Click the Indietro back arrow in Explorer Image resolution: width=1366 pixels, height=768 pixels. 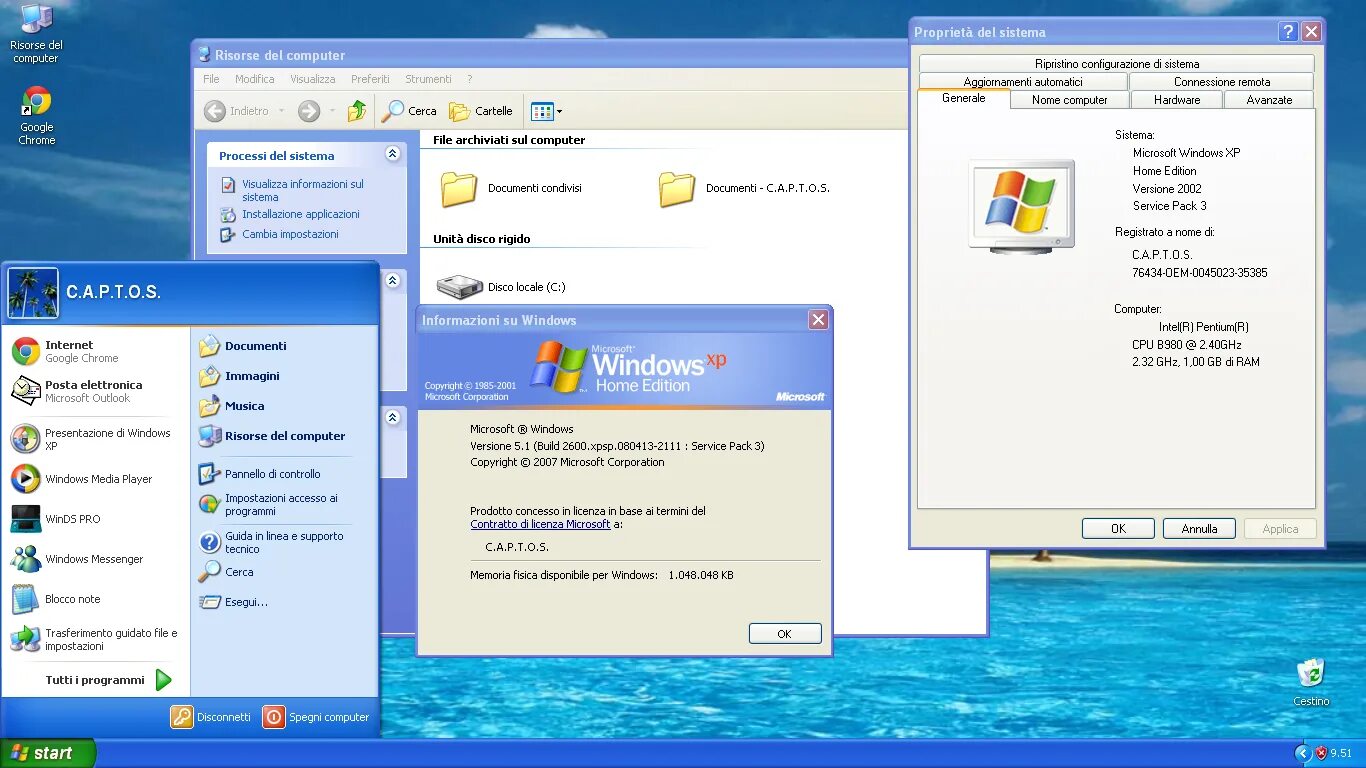coord(236,111)
